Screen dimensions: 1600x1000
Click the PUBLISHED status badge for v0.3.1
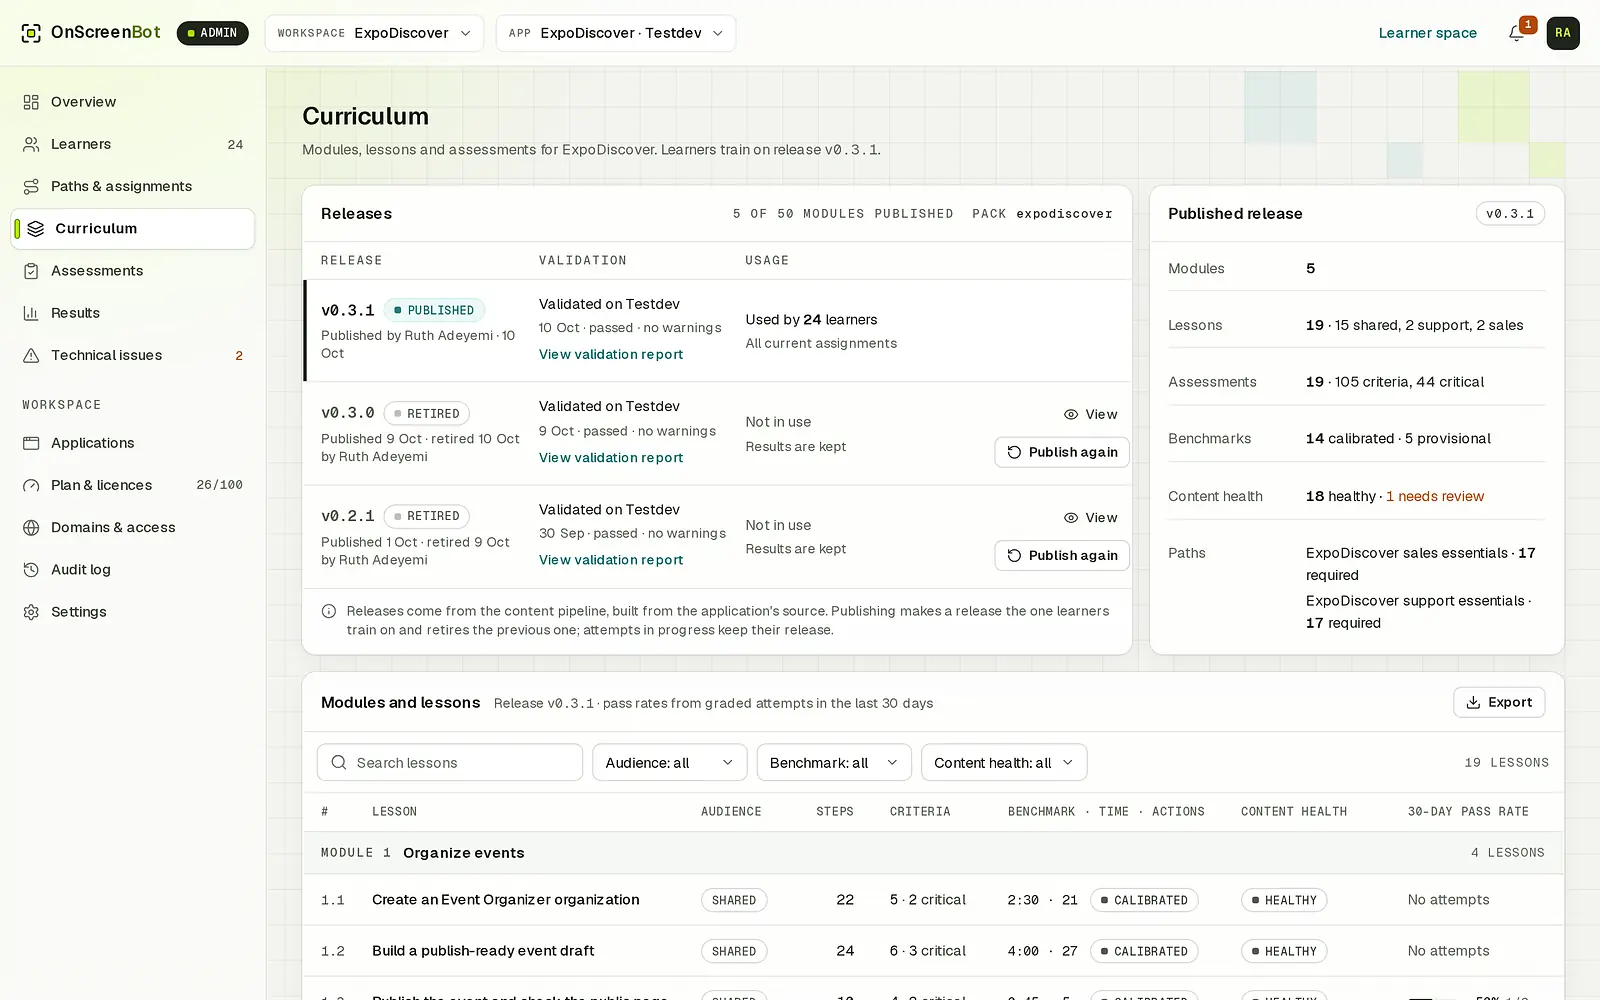click(x=434, y=310)
